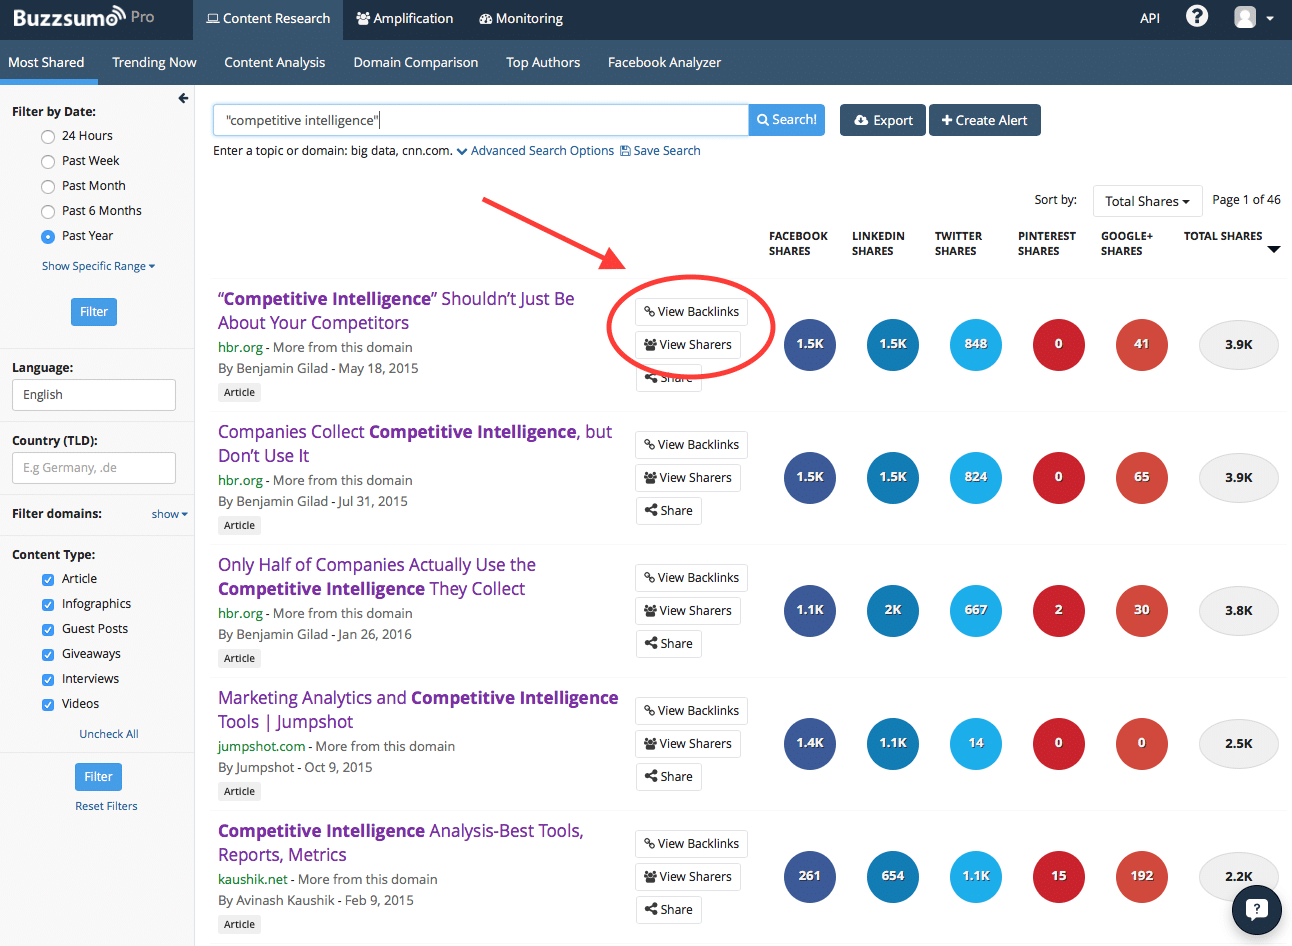Click the Reset Filters link
The width and height of the screenshot is (1292, 946).
107,806
